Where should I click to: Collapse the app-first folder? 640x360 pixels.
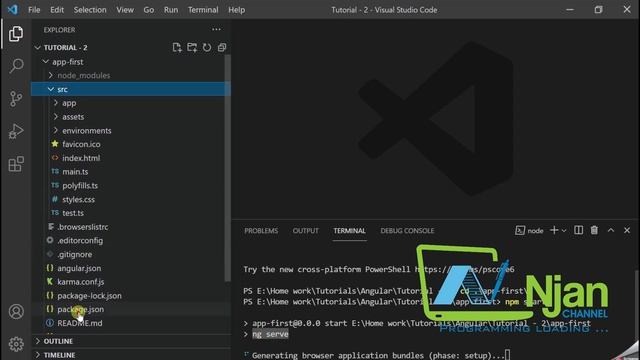pos(46,62)
